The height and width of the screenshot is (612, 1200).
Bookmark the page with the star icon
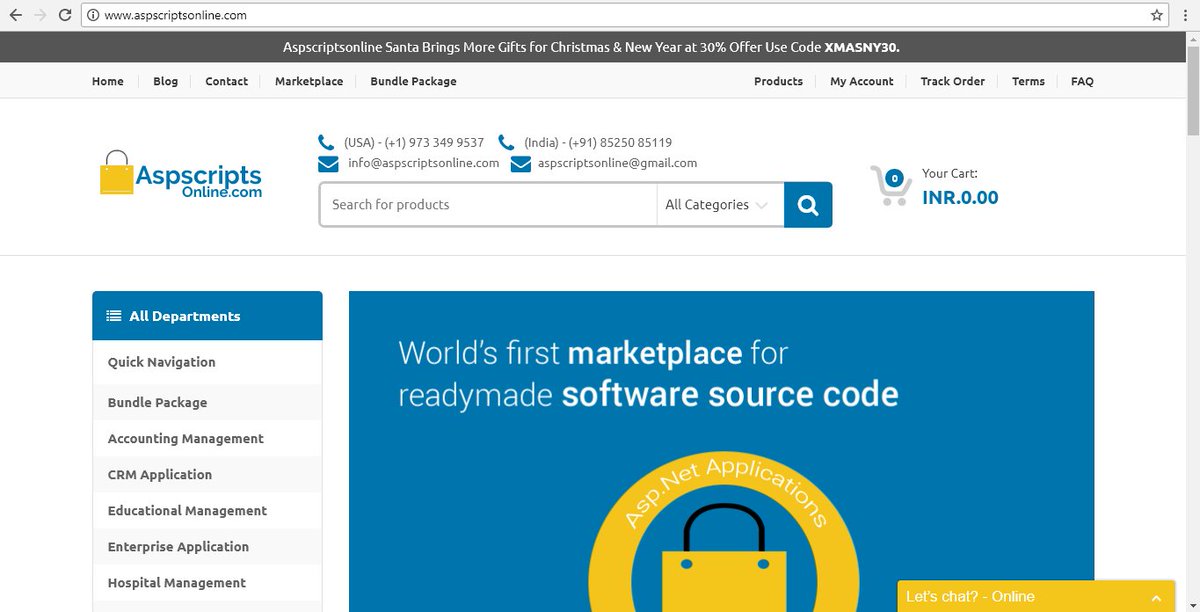[1157, 15]
